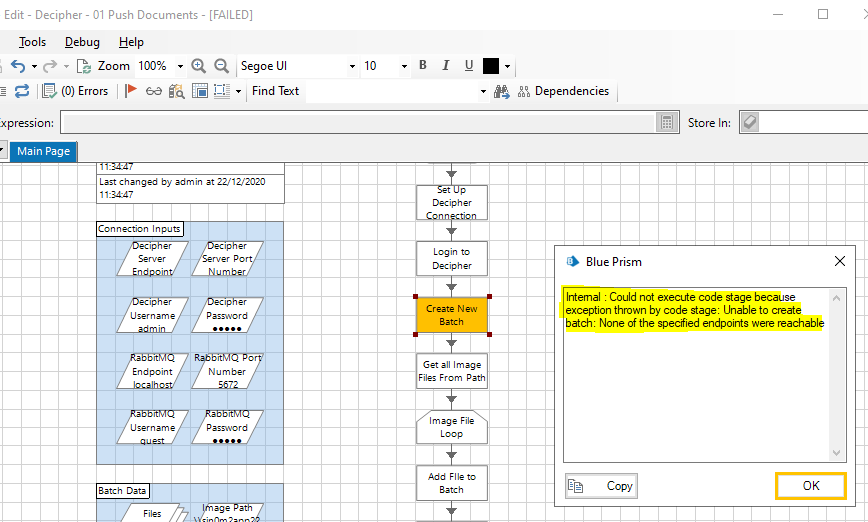
Task: Click the red breakpoint flag icon
Action: [x=131, y=91]
